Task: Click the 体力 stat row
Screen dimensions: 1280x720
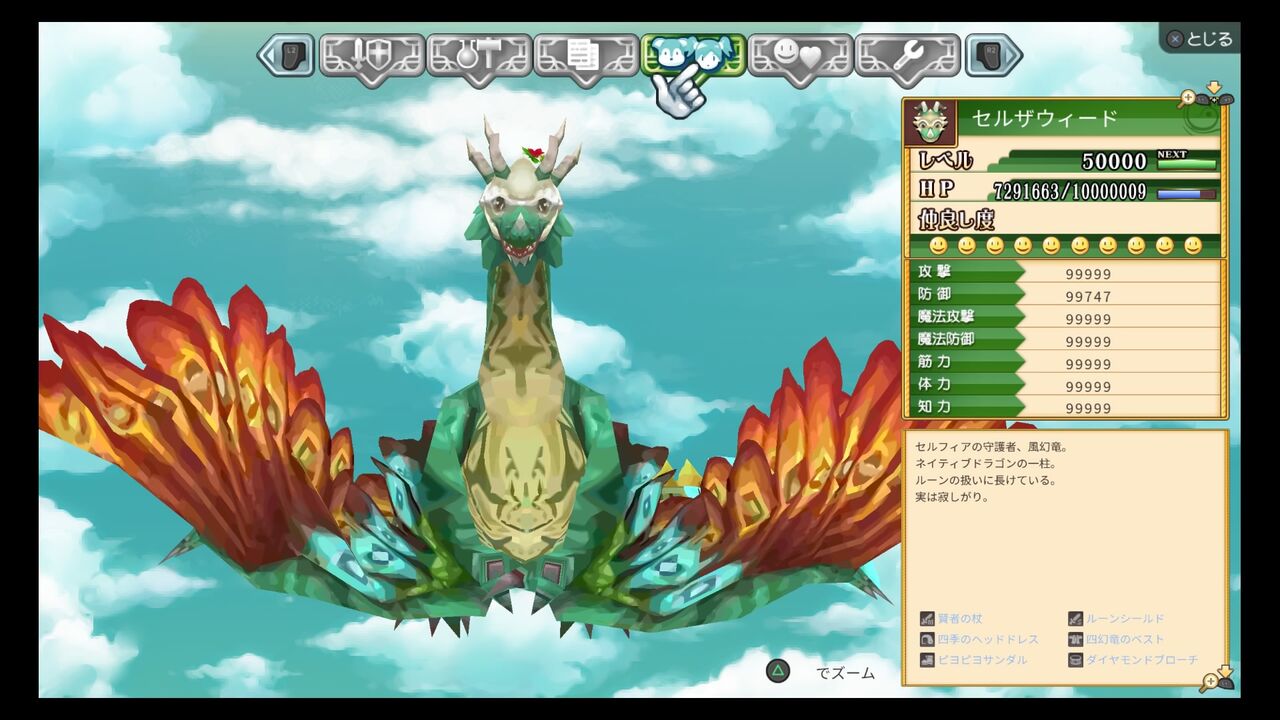Action: (x=1064, y=385)
